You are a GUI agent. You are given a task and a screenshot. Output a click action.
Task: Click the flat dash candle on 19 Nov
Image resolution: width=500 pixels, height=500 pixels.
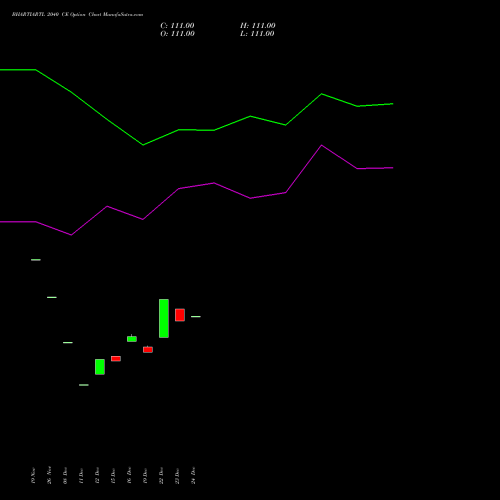(36, 260)
